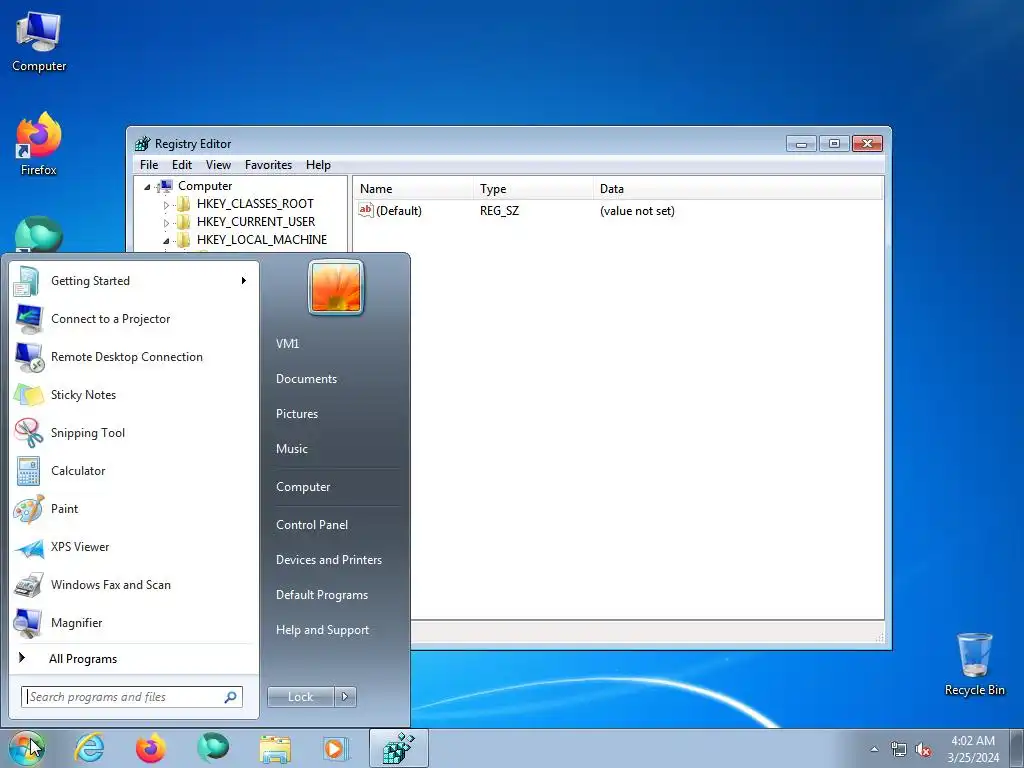Open VM1 user folder link
1024x768 pixels.
(287, 344)
